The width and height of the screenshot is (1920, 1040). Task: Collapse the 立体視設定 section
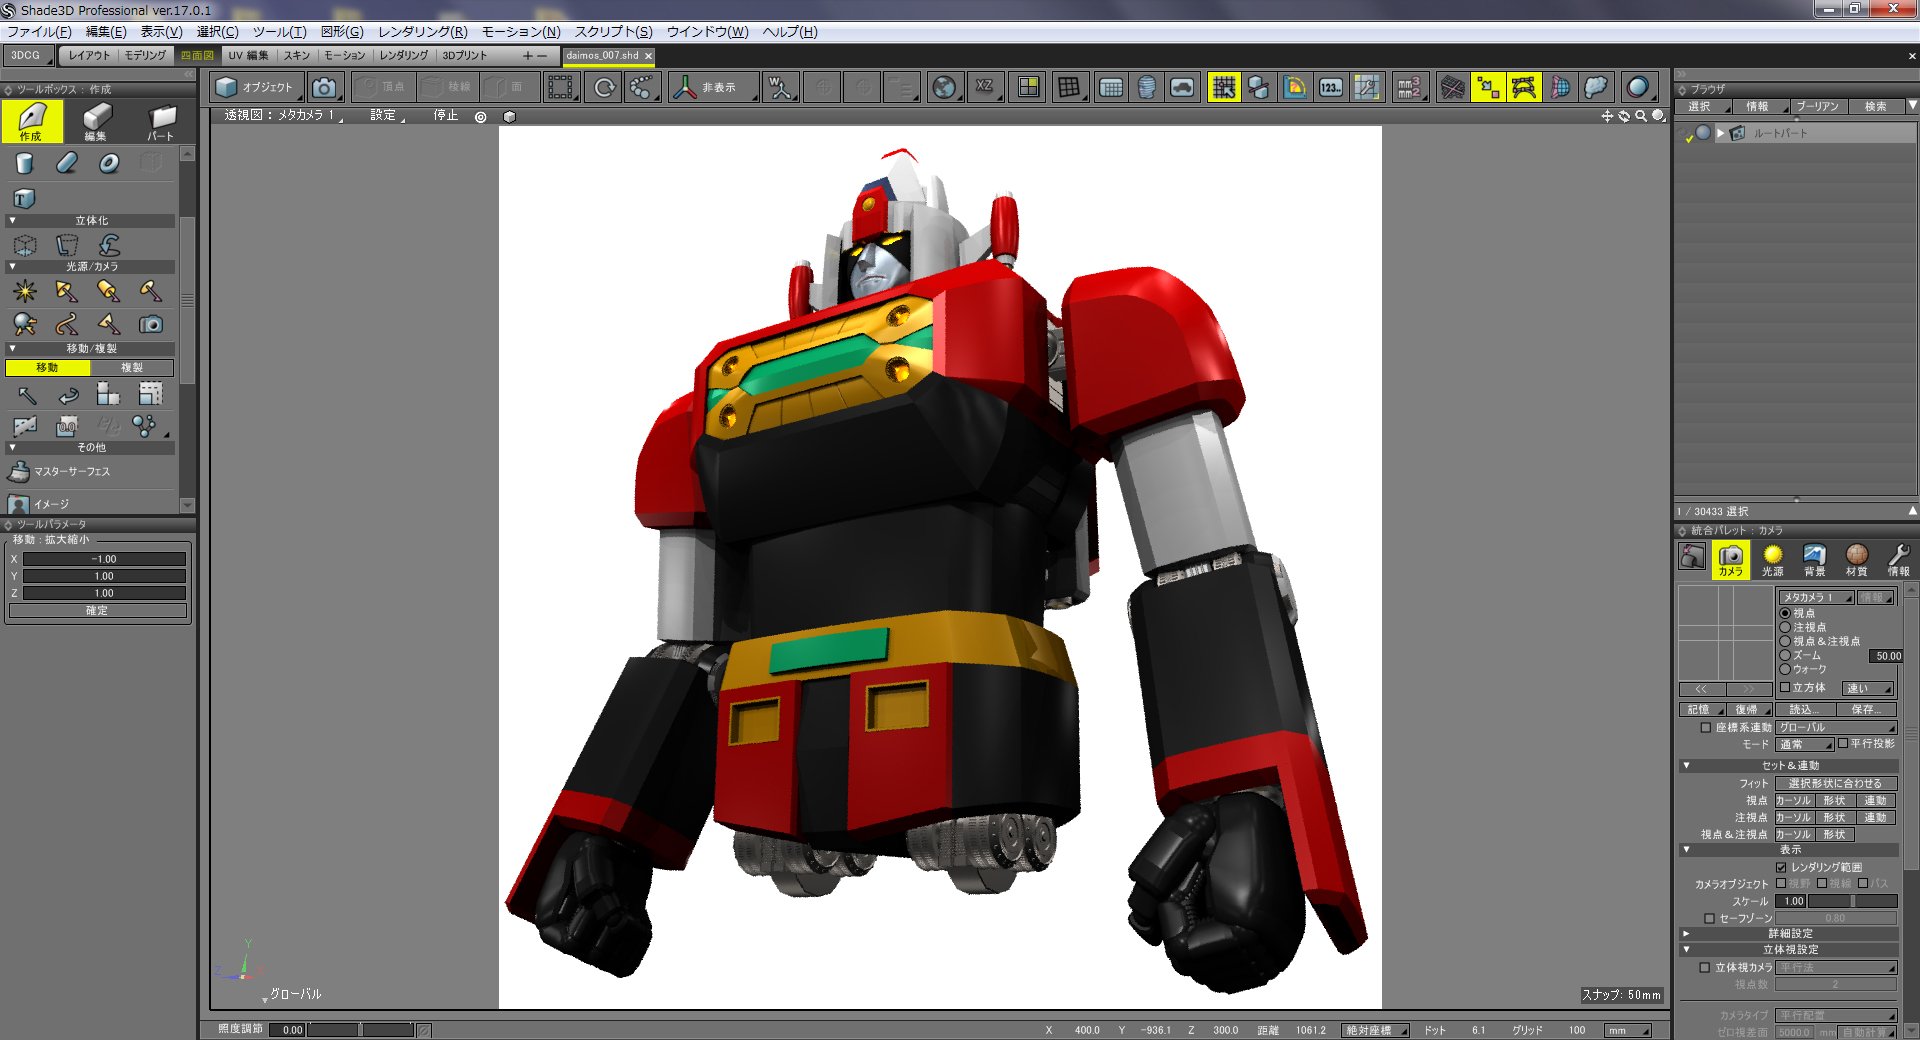1686,949
